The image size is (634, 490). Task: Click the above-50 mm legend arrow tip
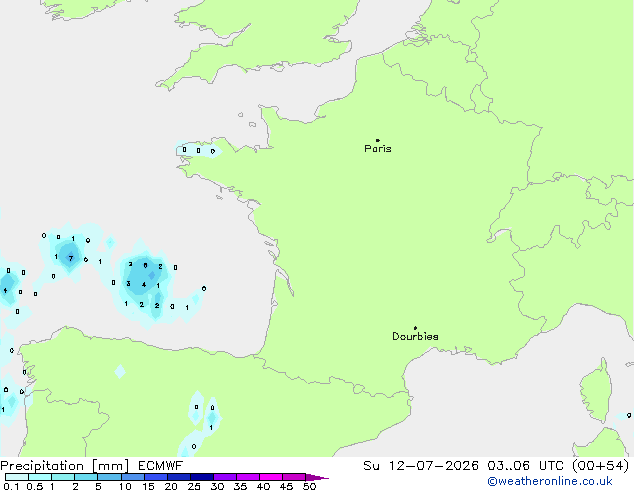pyautogui.click(x=317, y=477)
